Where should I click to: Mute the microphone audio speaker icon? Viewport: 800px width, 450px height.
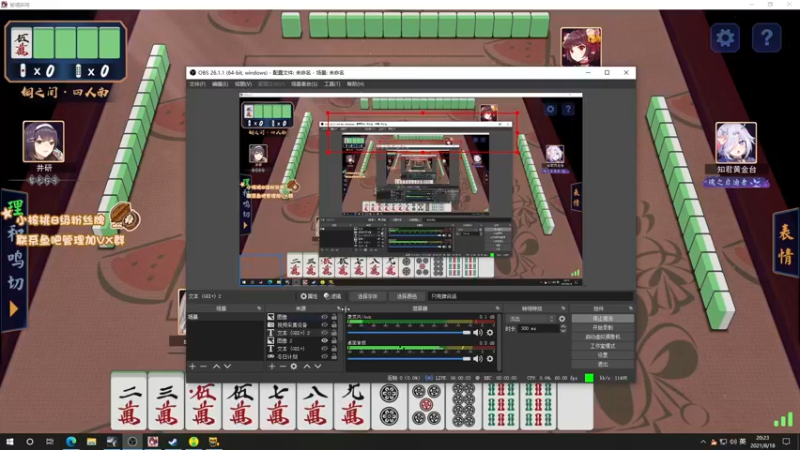coord(478,333)
